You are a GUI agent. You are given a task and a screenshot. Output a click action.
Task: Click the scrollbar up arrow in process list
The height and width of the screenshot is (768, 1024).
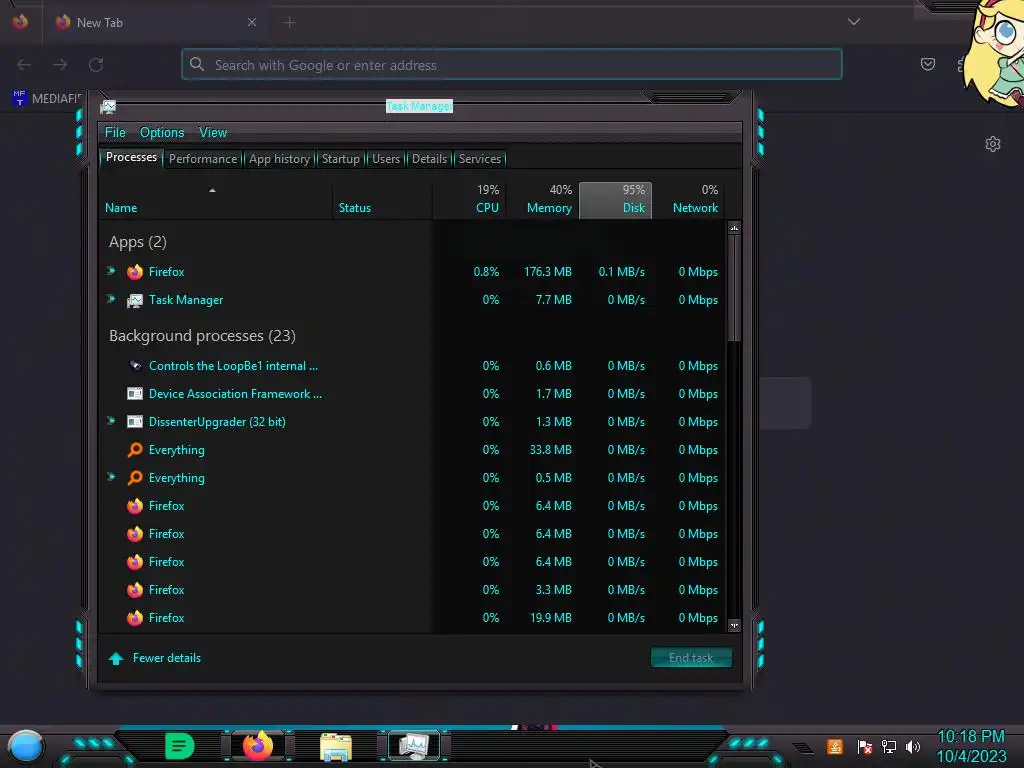(x=734, y=228)
